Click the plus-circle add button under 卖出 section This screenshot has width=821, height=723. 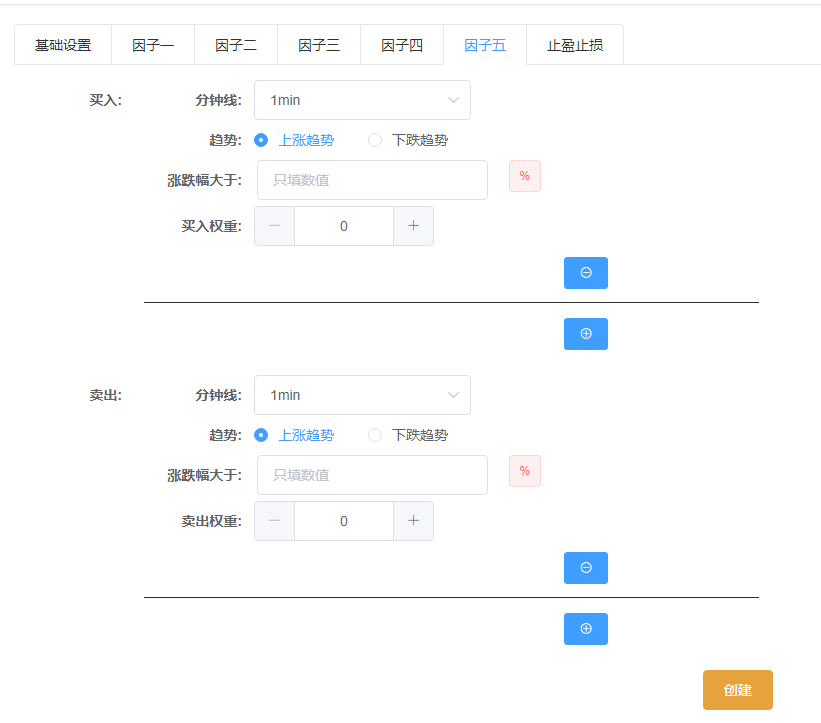click(x=585, y=629)
